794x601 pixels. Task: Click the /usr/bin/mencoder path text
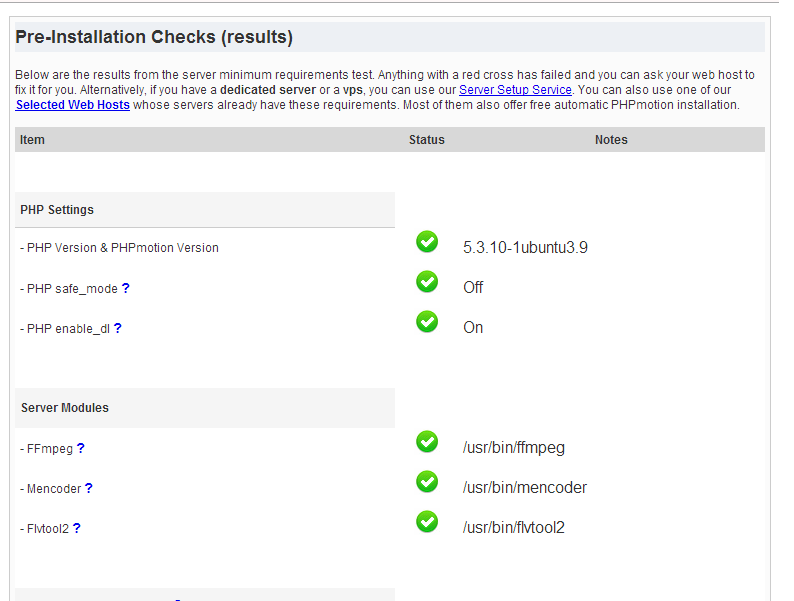coord(525,487)
